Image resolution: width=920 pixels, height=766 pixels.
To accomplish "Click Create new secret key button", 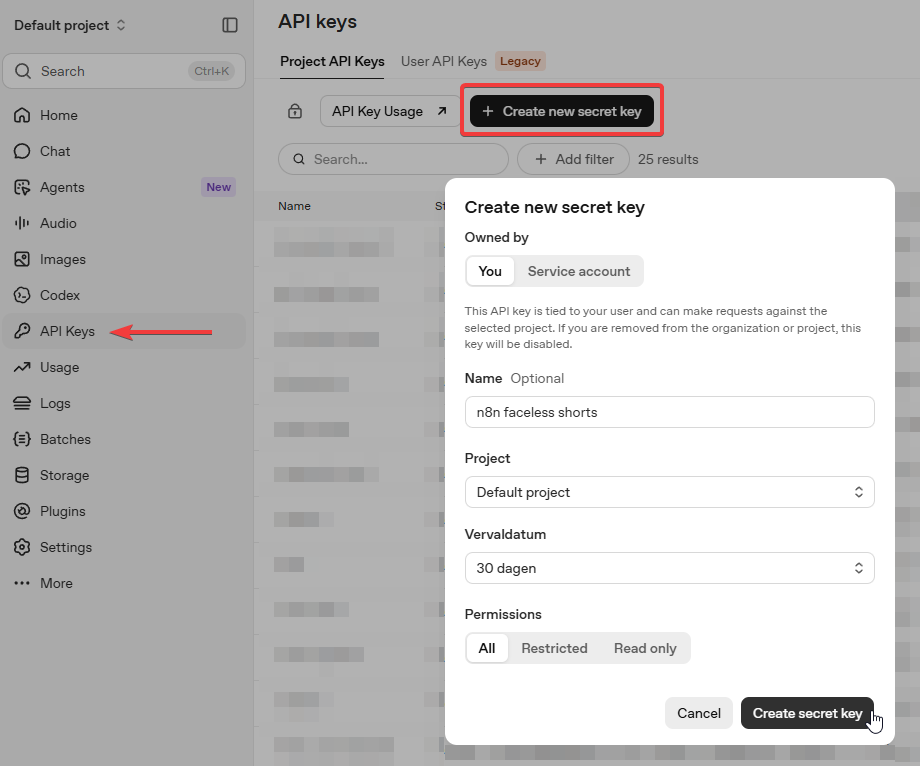I will [562, 111].
